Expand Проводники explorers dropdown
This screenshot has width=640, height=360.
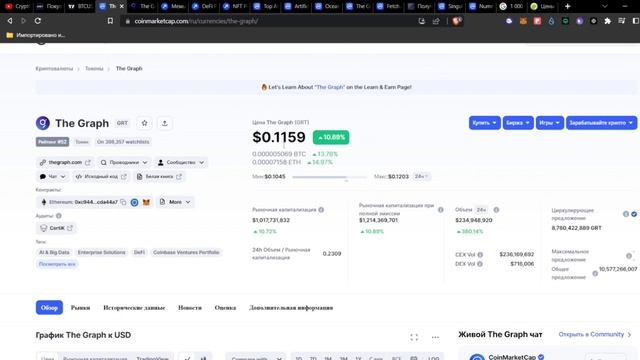click(x=124, y=162)
